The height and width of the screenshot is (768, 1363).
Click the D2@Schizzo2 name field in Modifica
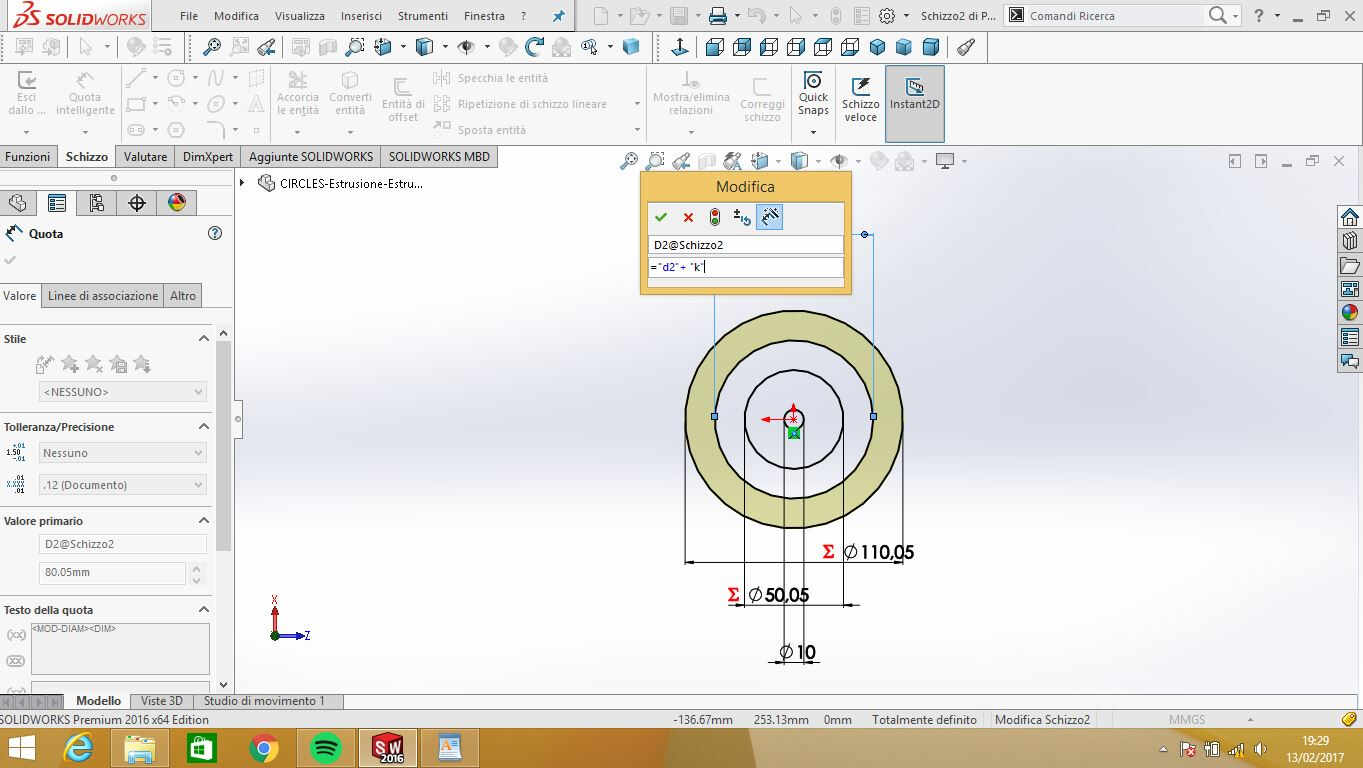point(745,245)
